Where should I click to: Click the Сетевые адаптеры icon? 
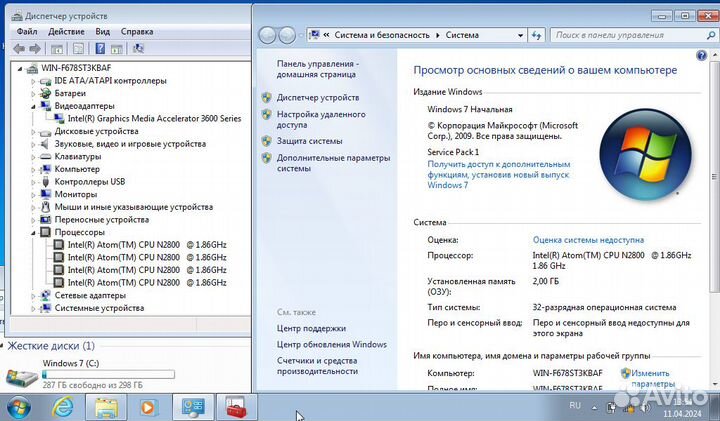click(45, 295)
